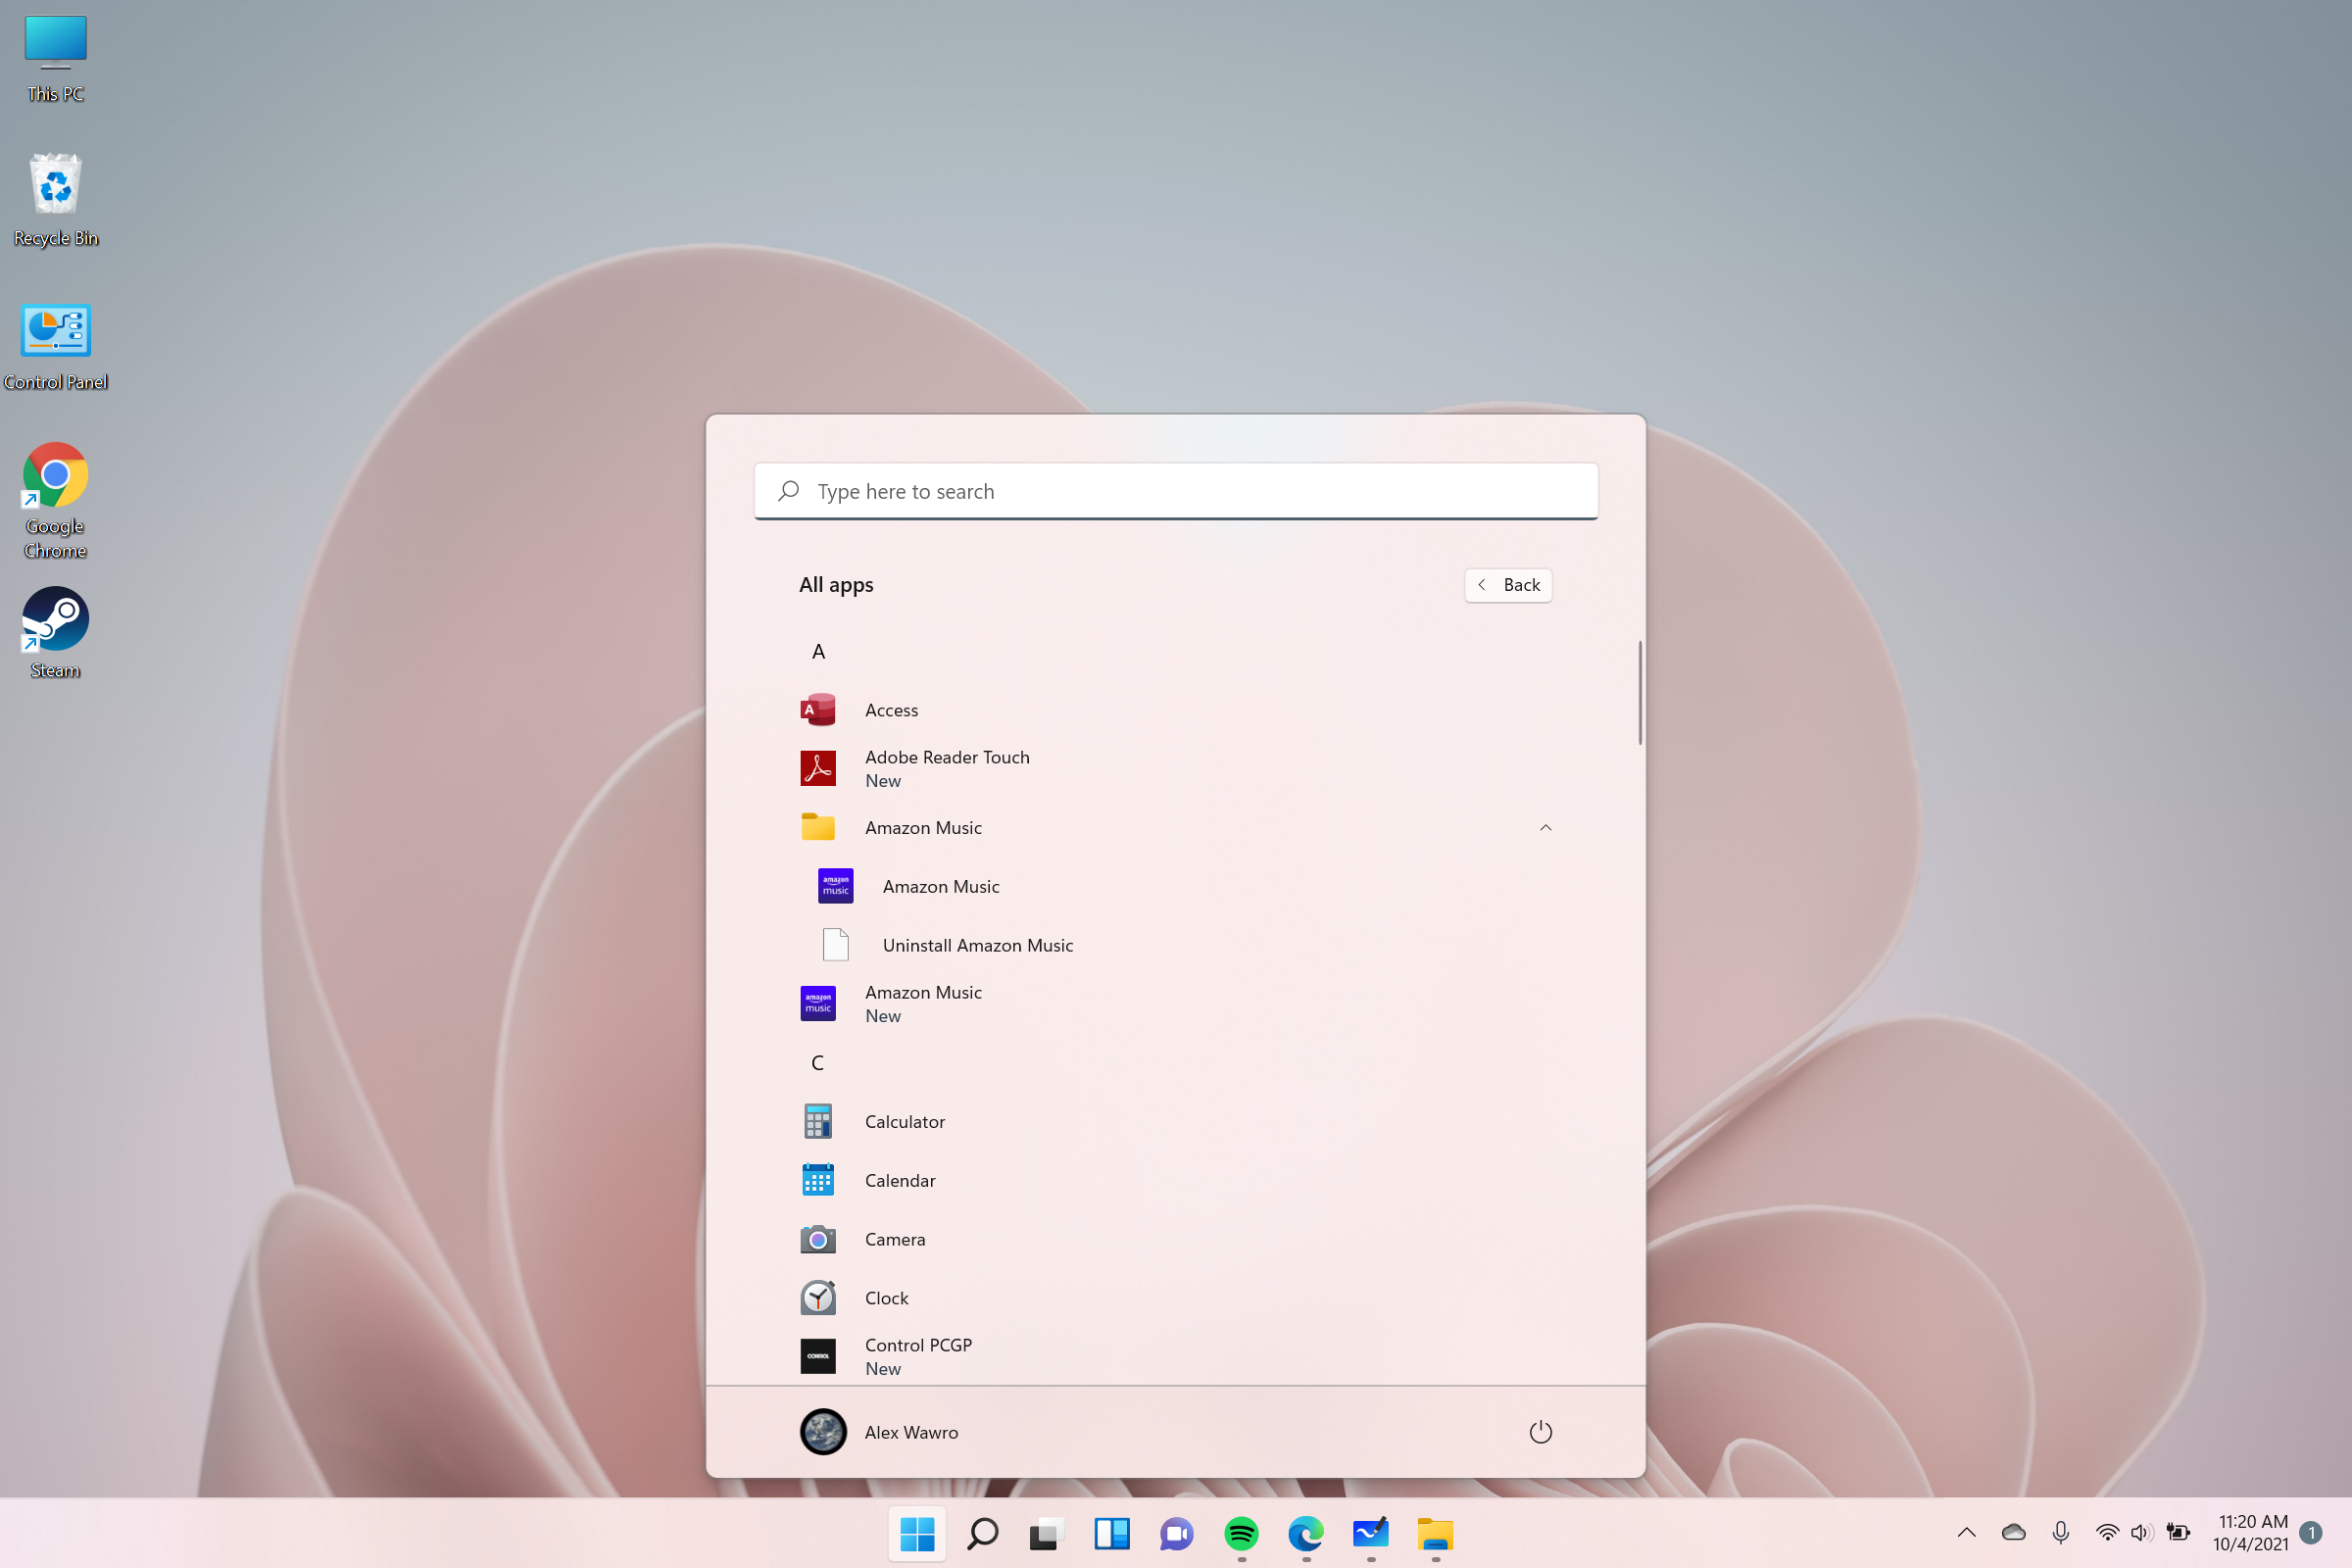Select the Calendar app entry
The height and width of the screenshot is (1568, 2352).
[x=900, y=1180]
